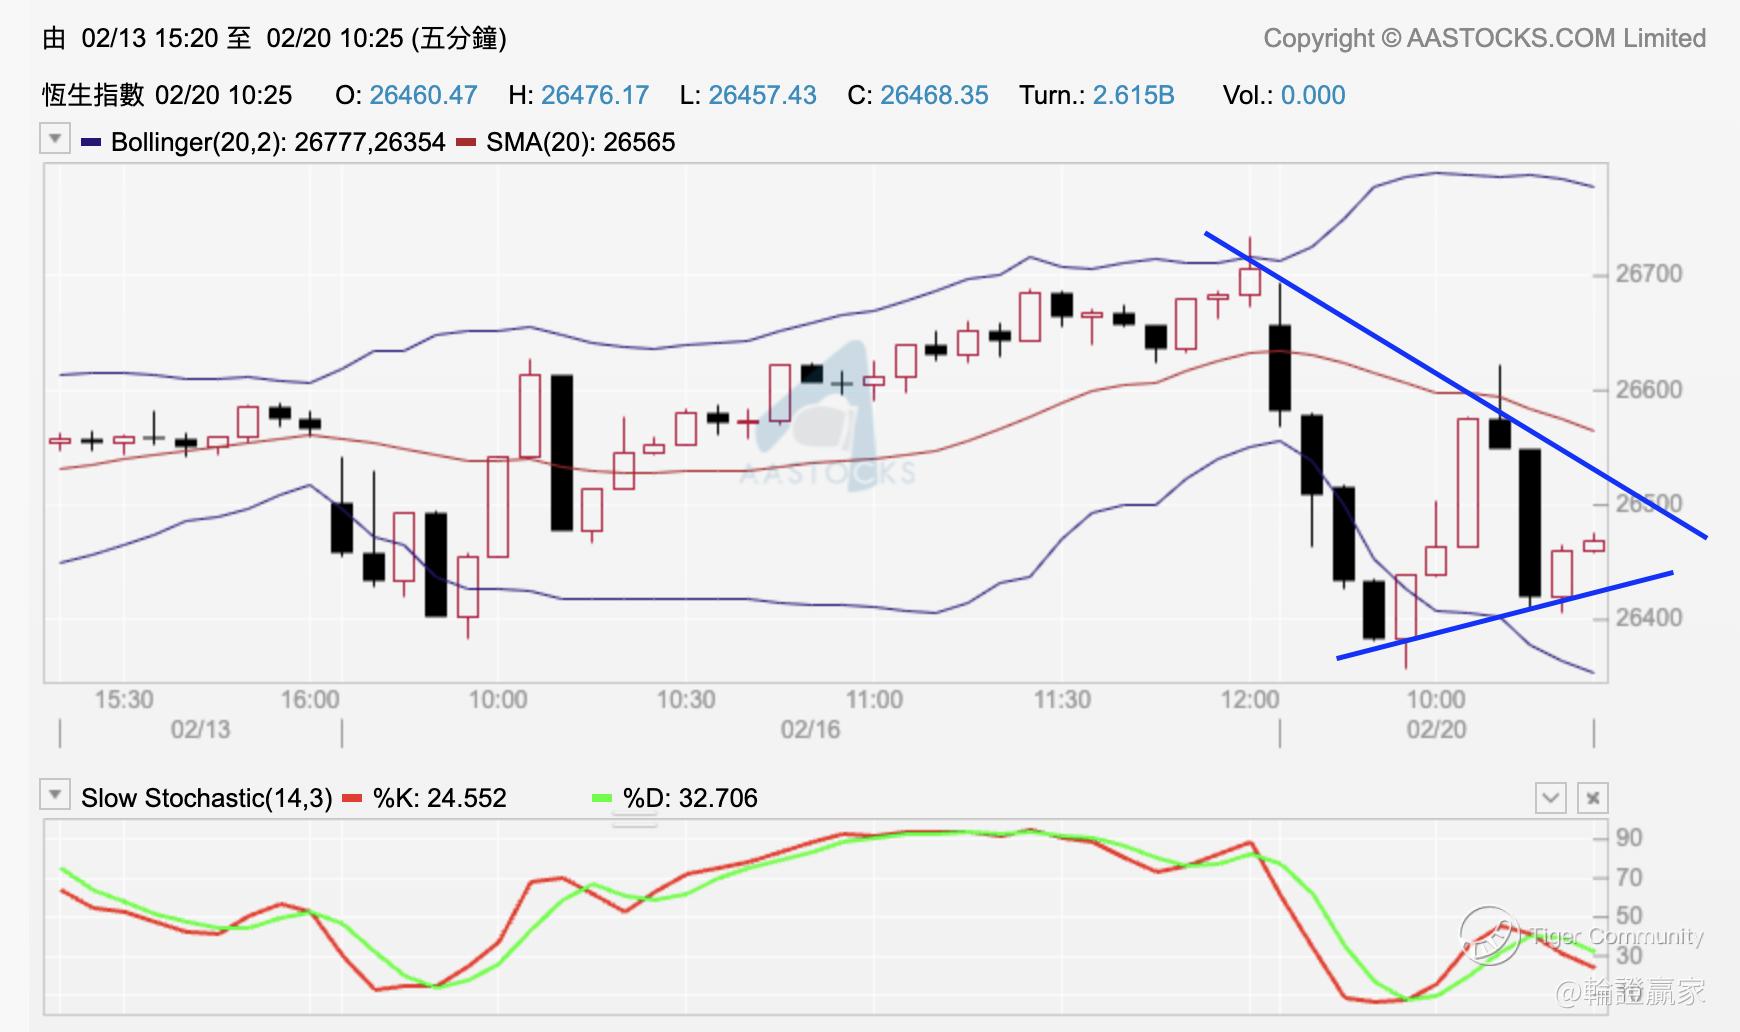Click the blue Bollinger legend swatch
This screenshot has width=1740, height=1032.
(x=91, y=143)
